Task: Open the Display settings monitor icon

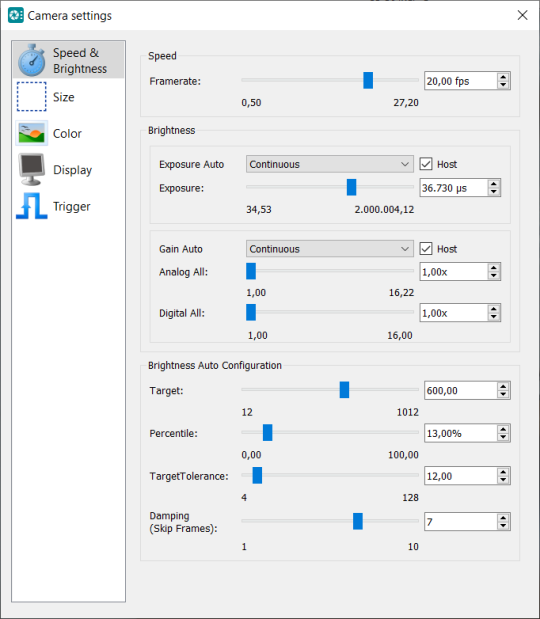Action: pyautogui.click(x=32, y=170)
